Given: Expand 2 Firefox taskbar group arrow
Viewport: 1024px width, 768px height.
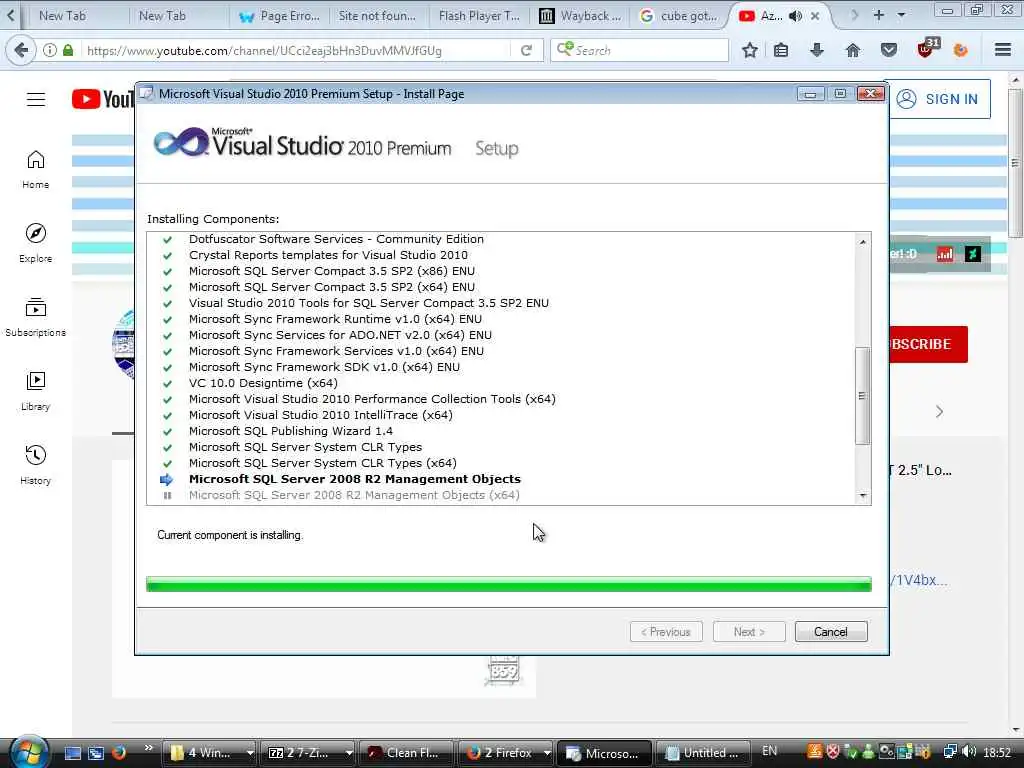Looking at the screenshot, I should pyautogui.click(x=547, y=753).
